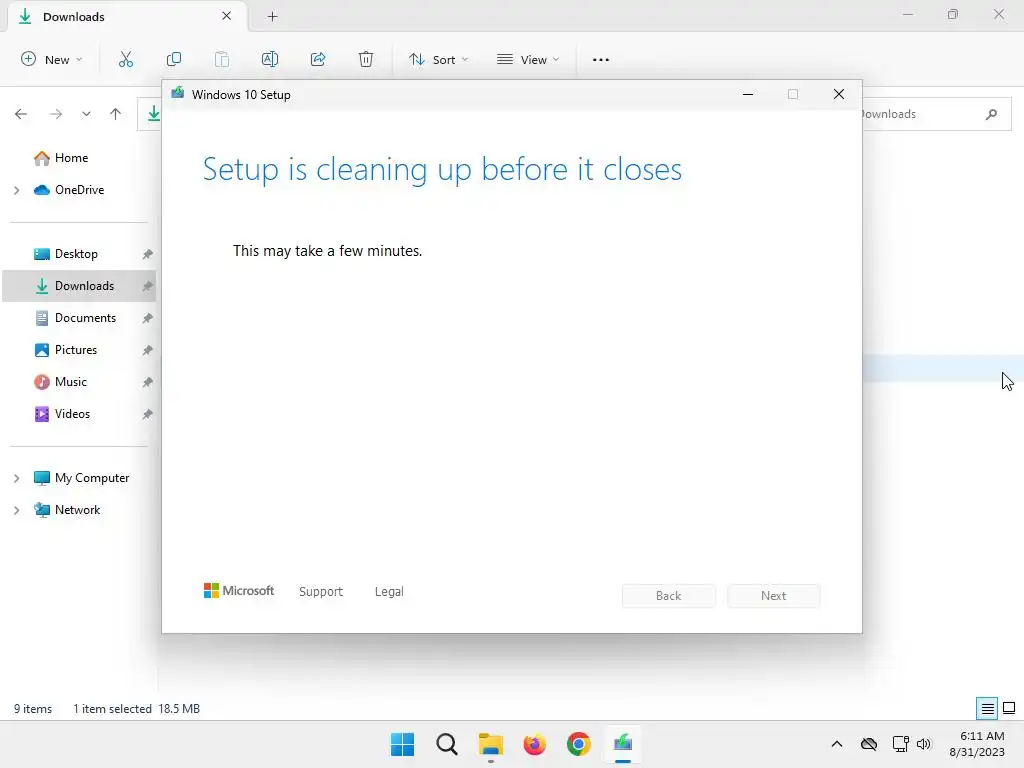Click the OneDrive tray icon
1024x768 pixels.
click(x=869, y=744)
